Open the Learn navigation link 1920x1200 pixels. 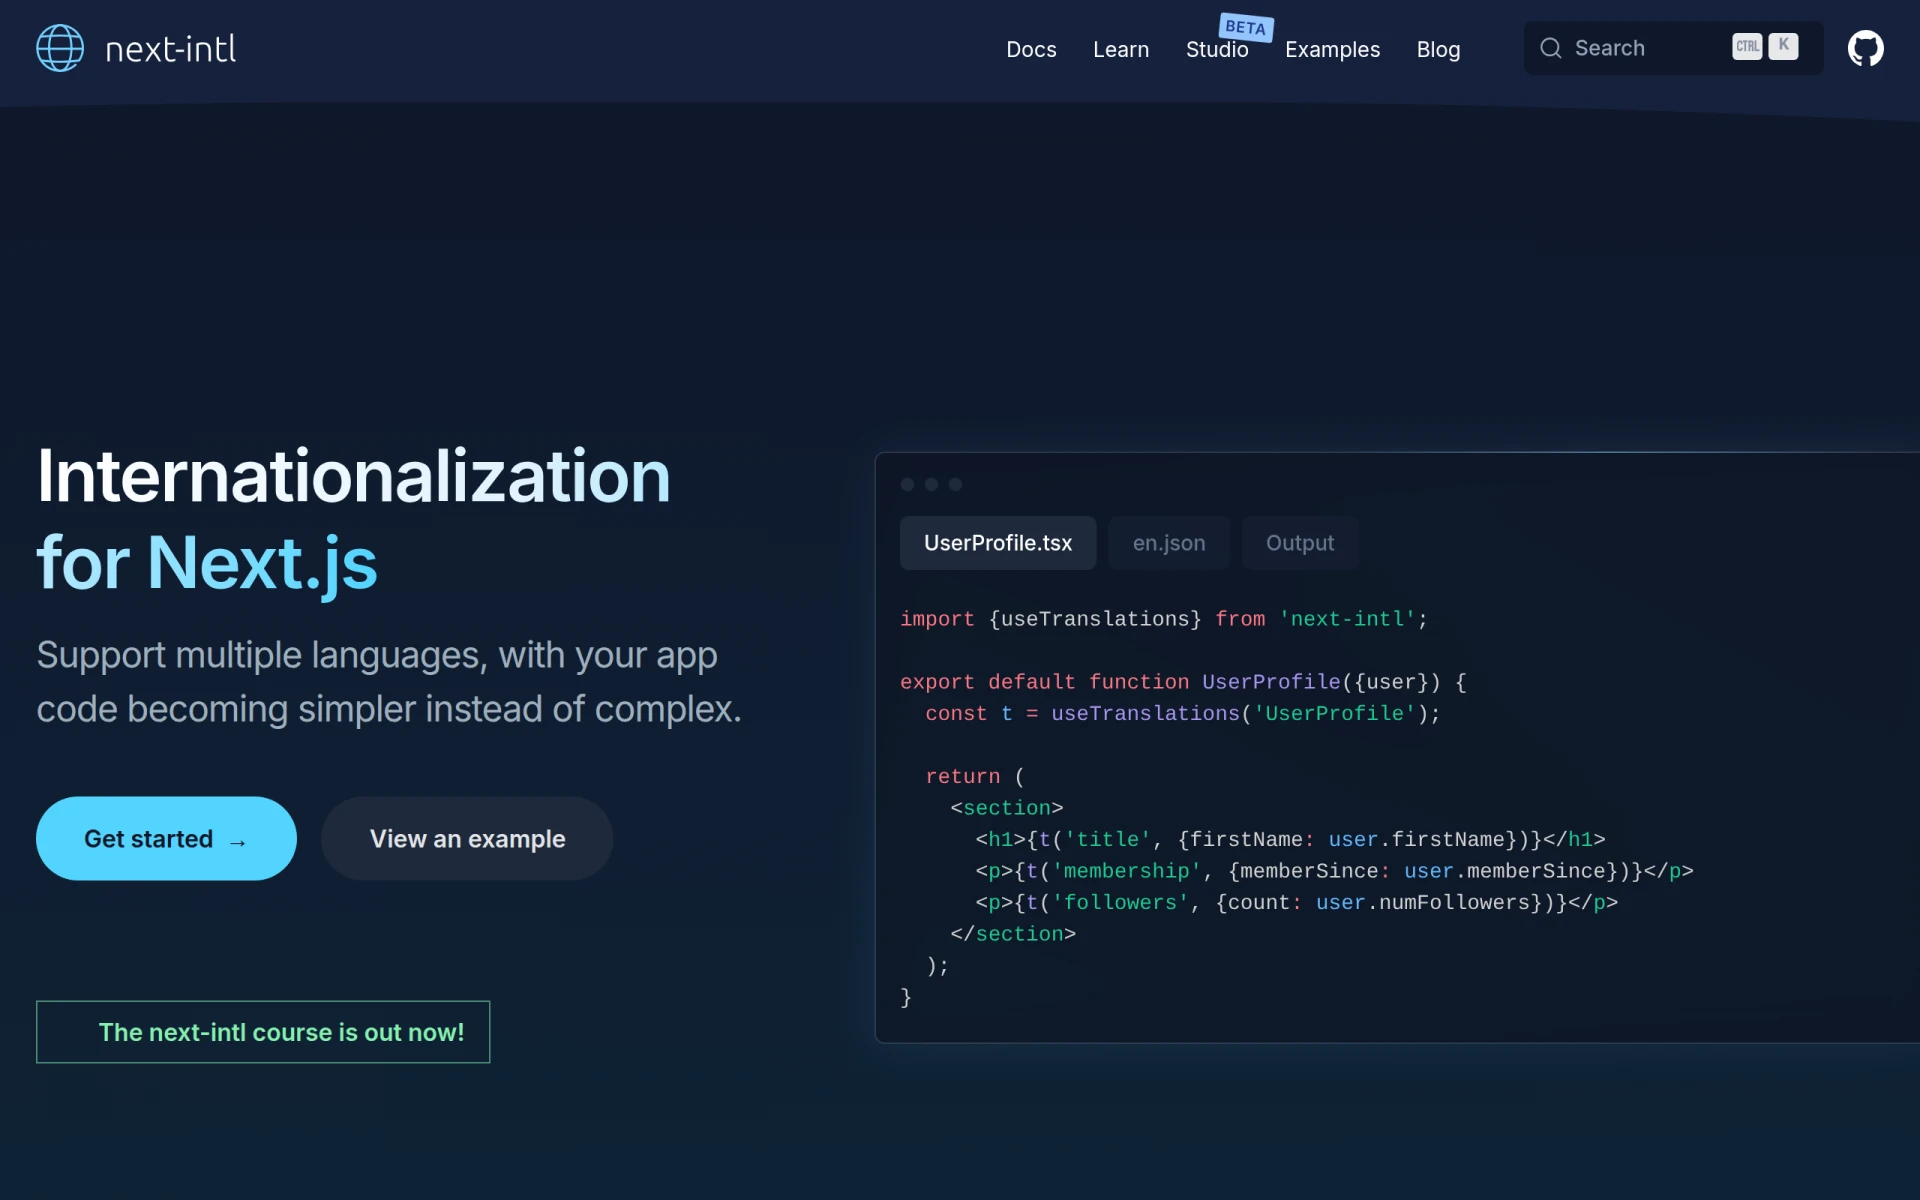[1121, 49]
